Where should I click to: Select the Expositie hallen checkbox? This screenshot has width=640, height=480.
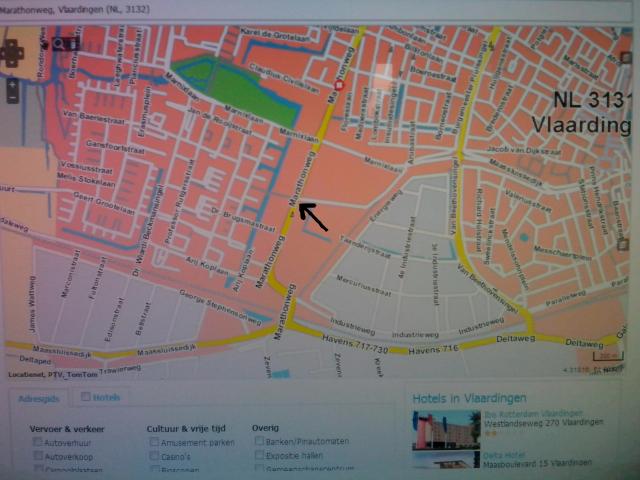[x=260, y=454]
